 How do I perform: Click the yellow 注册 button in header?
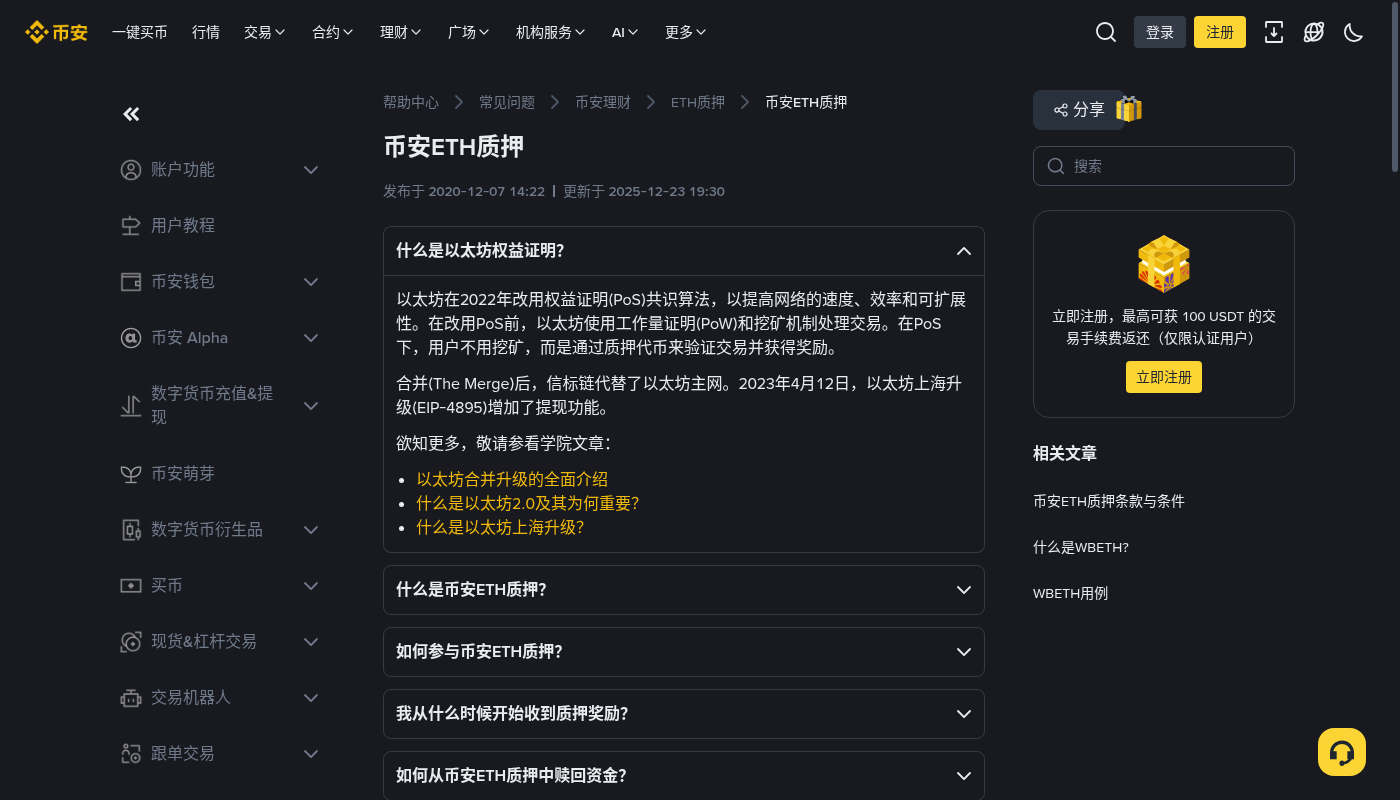(1220, 32)
